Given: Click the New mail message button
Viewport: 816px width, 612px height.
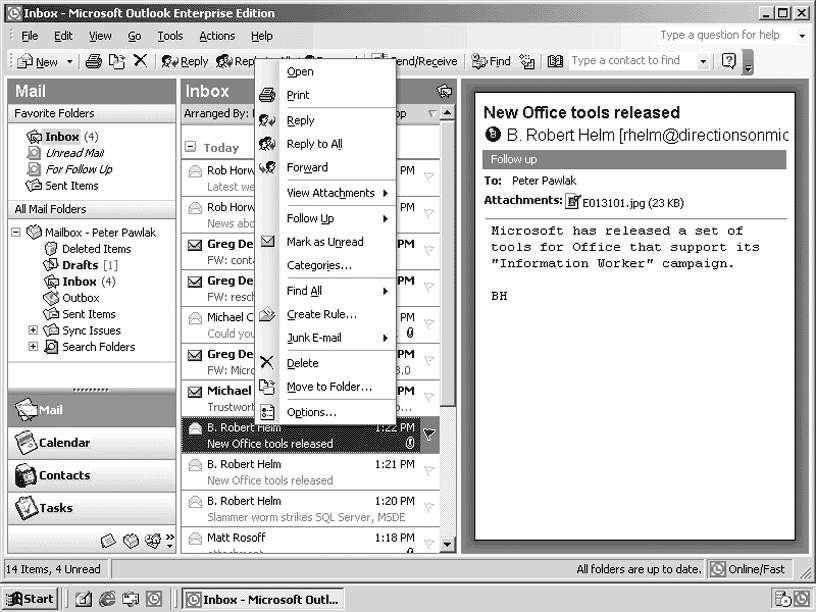Looking at the screenshot, I should [x=37, y=62].
